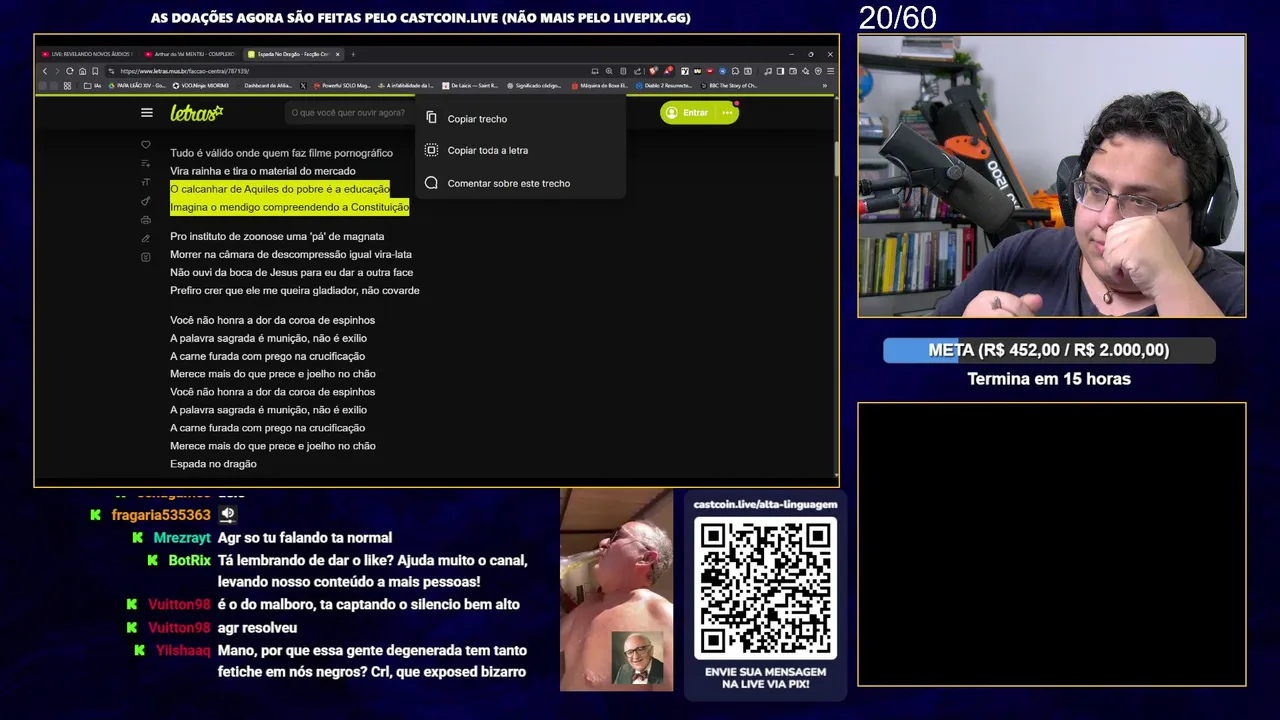Click the last icon in the lyrics sidebar
Viewport: 1280px width, 720px height.
coord(146,257)
